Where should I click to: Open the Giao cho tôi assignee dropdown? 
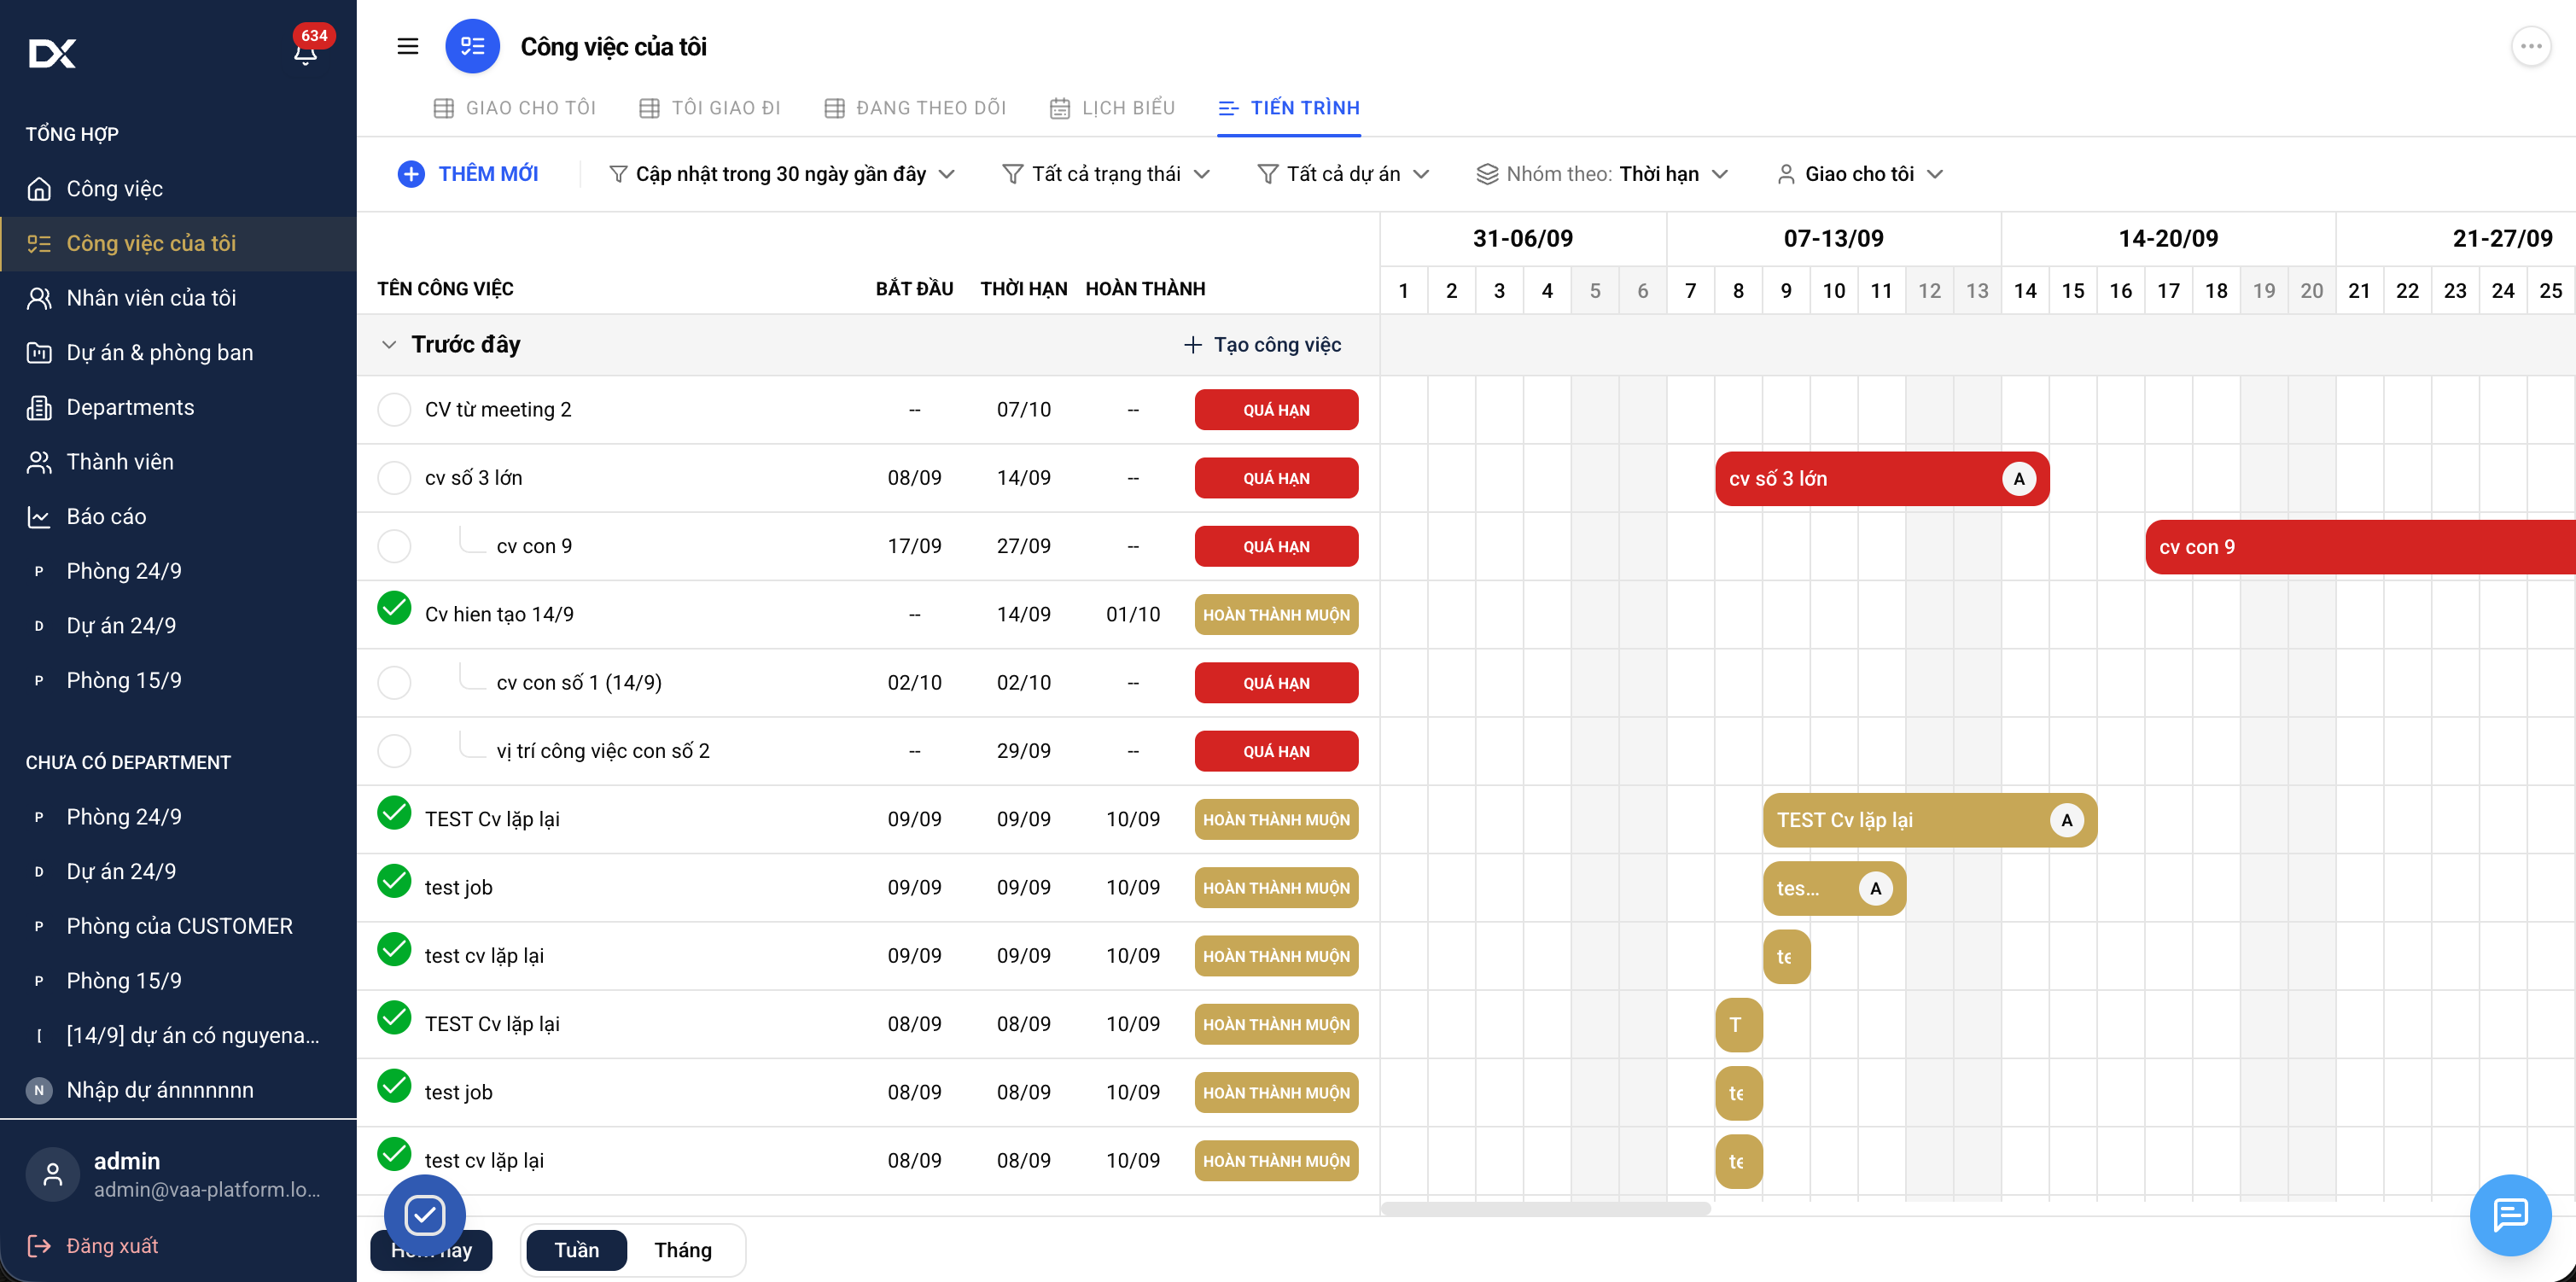1860,174
